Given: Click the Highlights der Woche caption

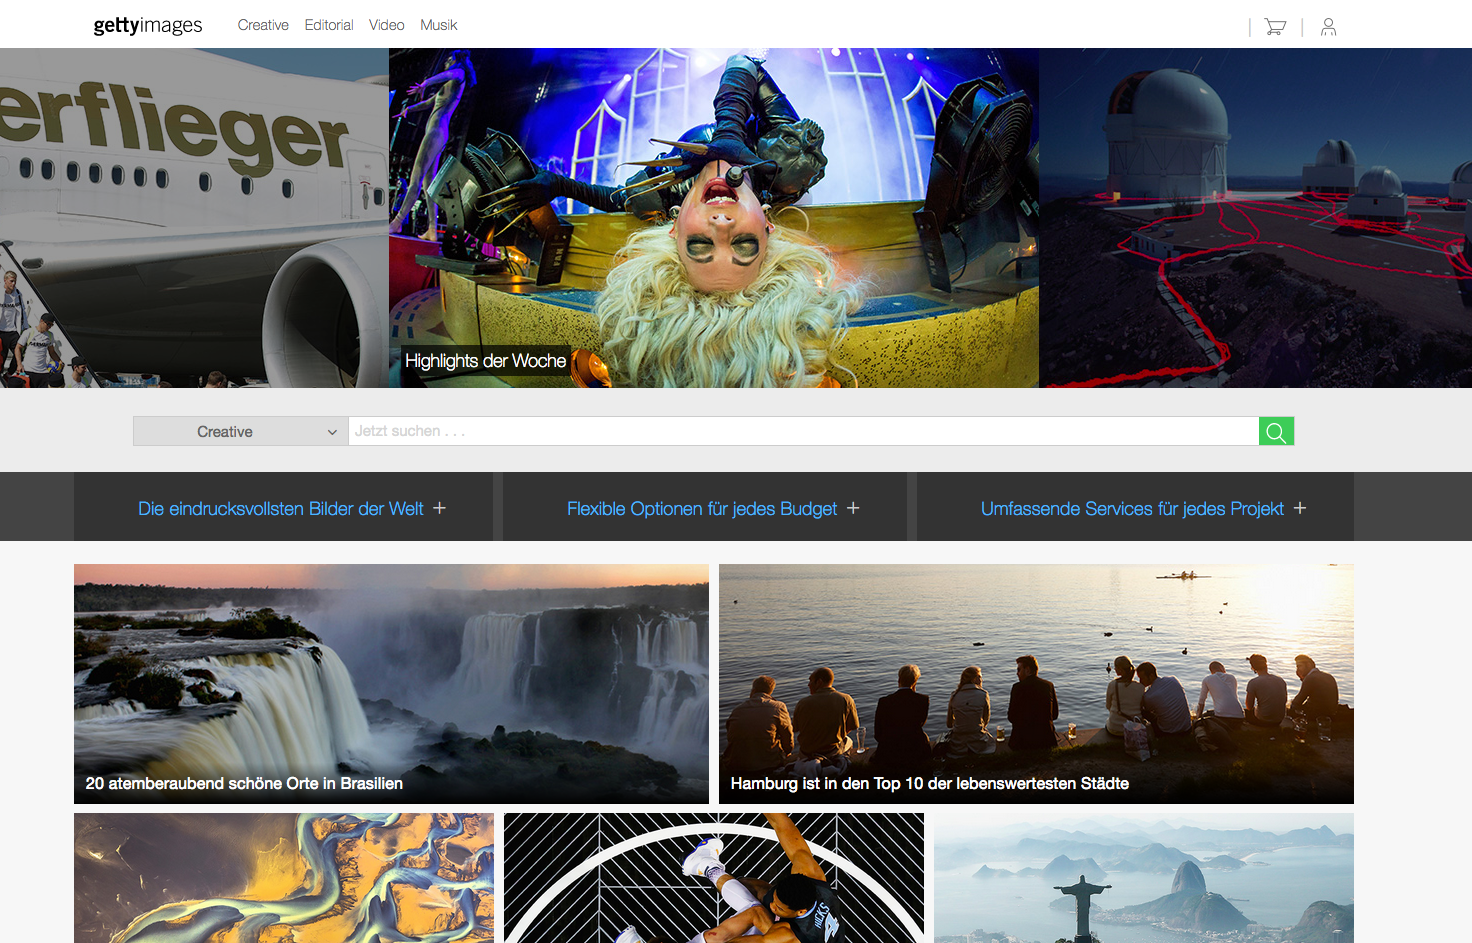Looking at the screenshot, I should [x=486, y=361].
